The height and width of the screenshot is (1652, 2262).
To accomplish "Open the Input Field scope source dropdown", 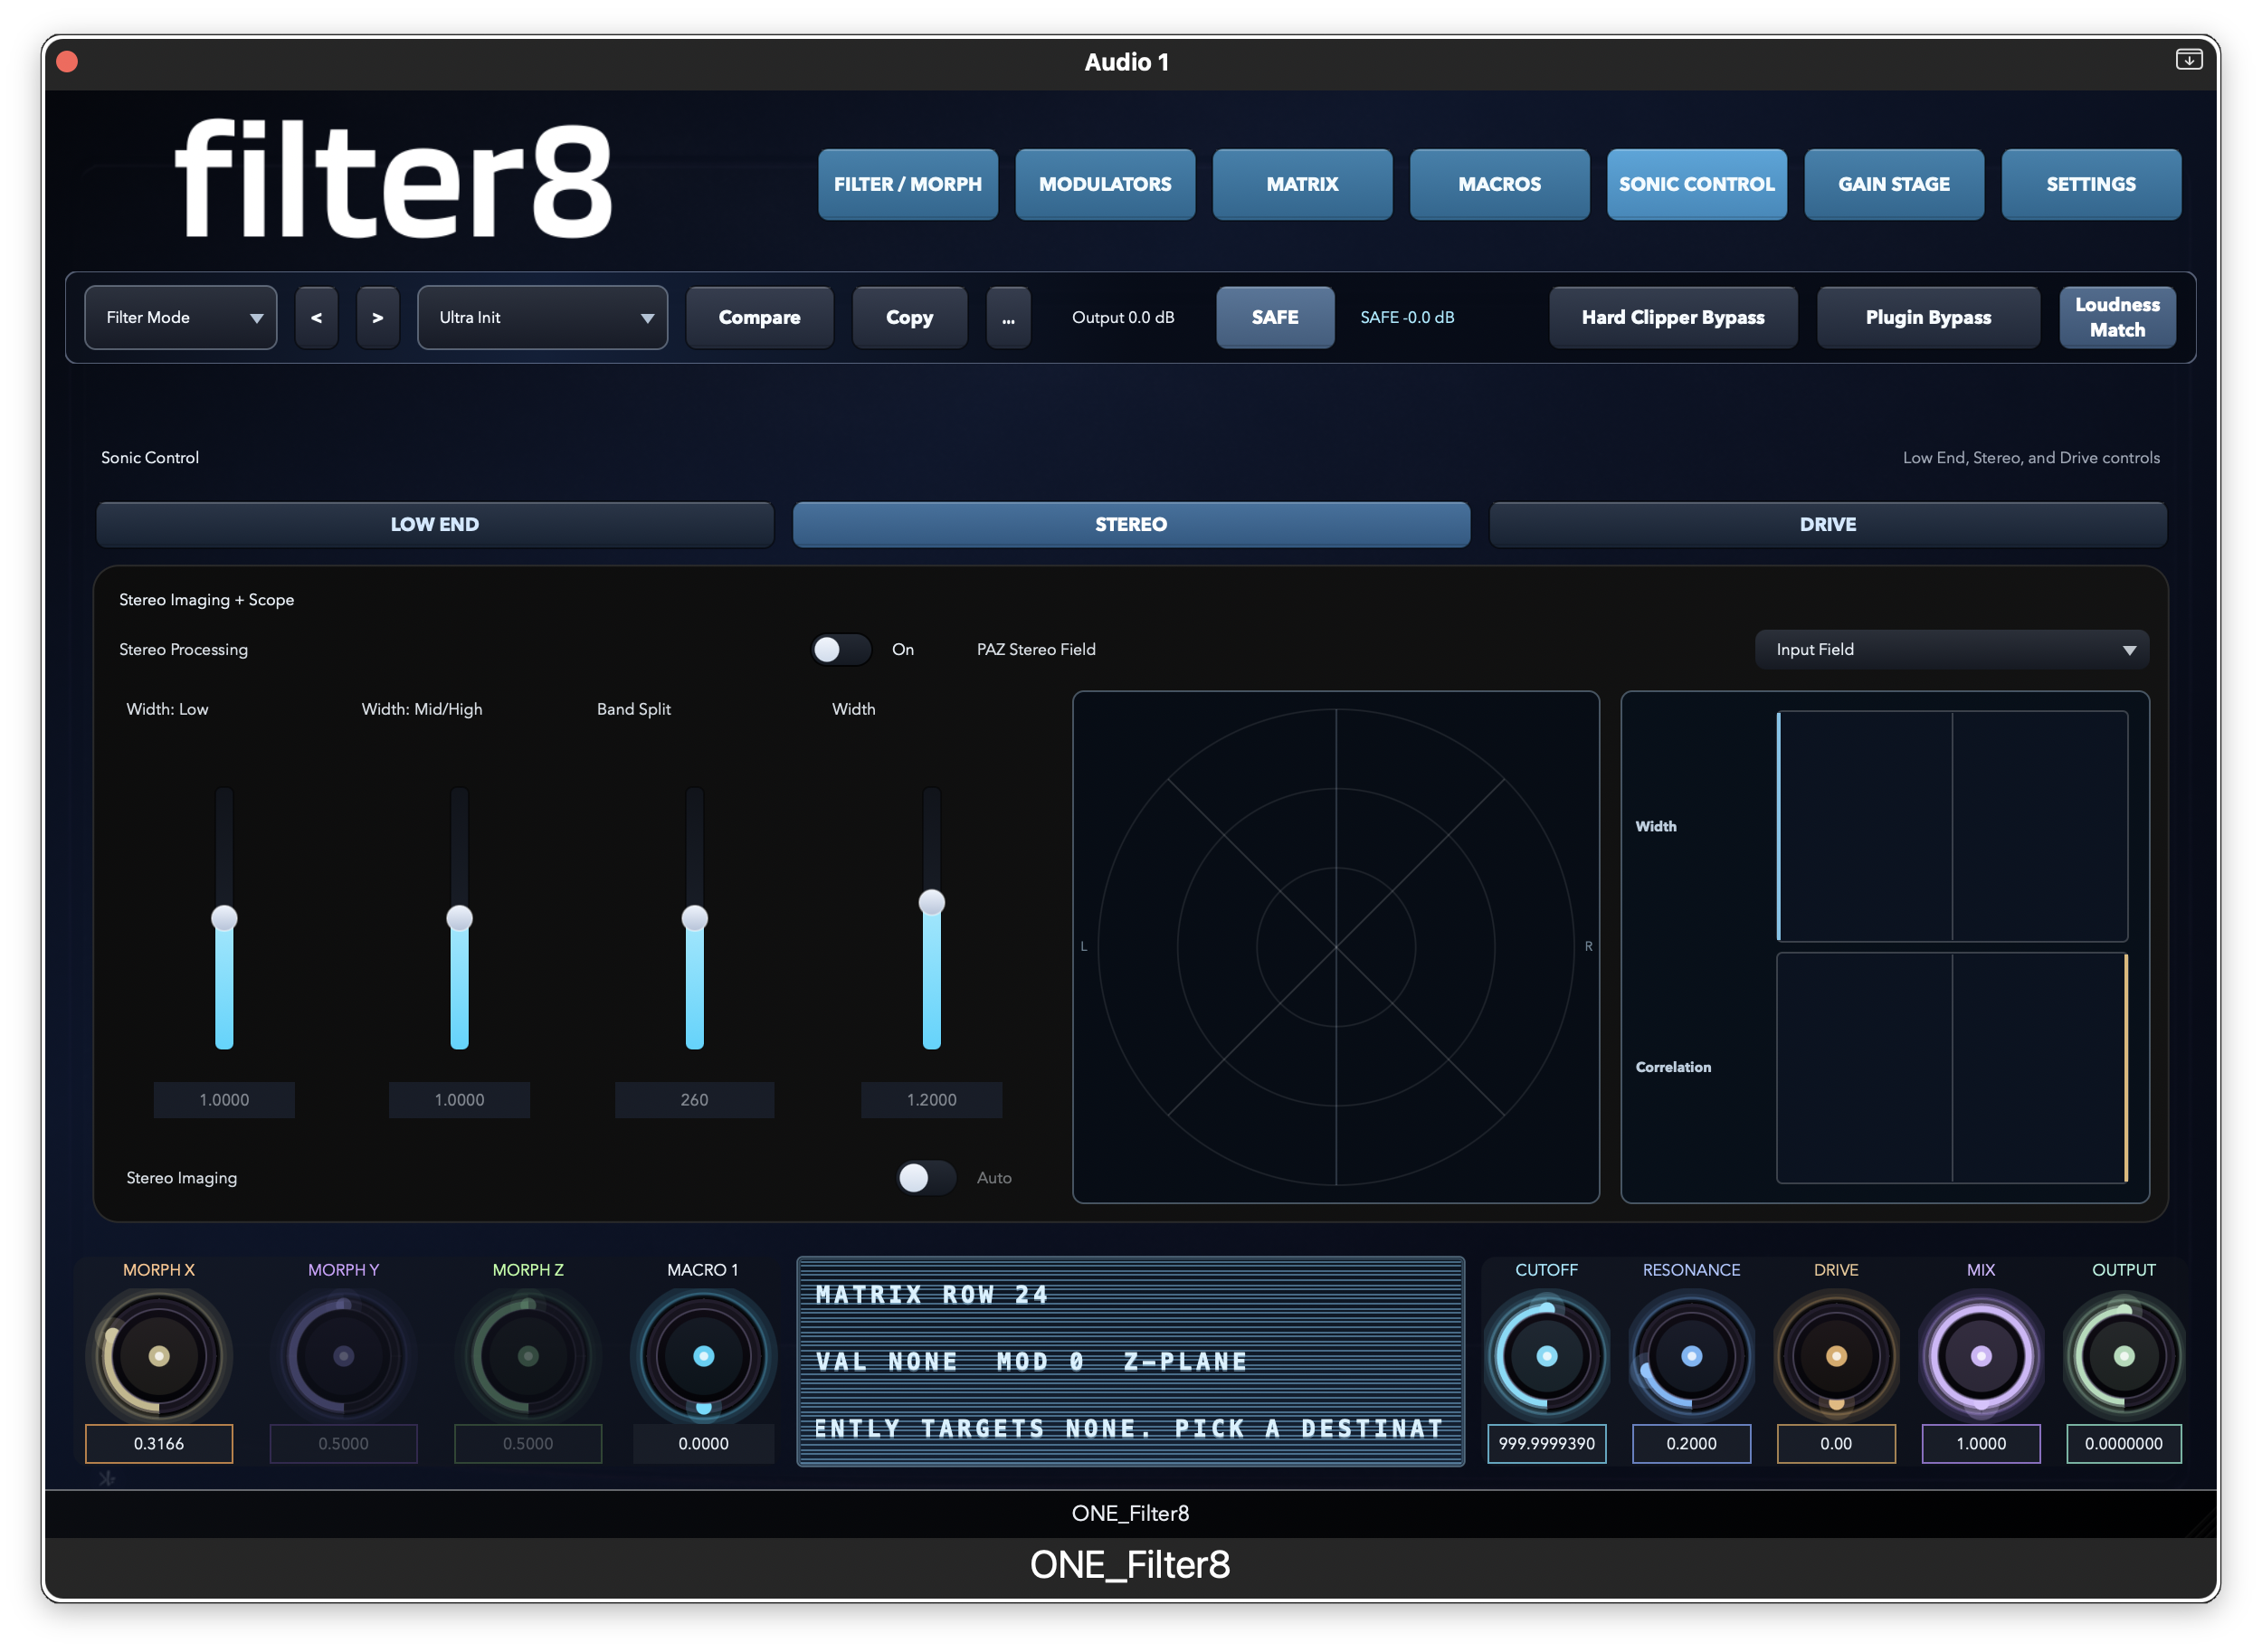I will pos(1951,649).
